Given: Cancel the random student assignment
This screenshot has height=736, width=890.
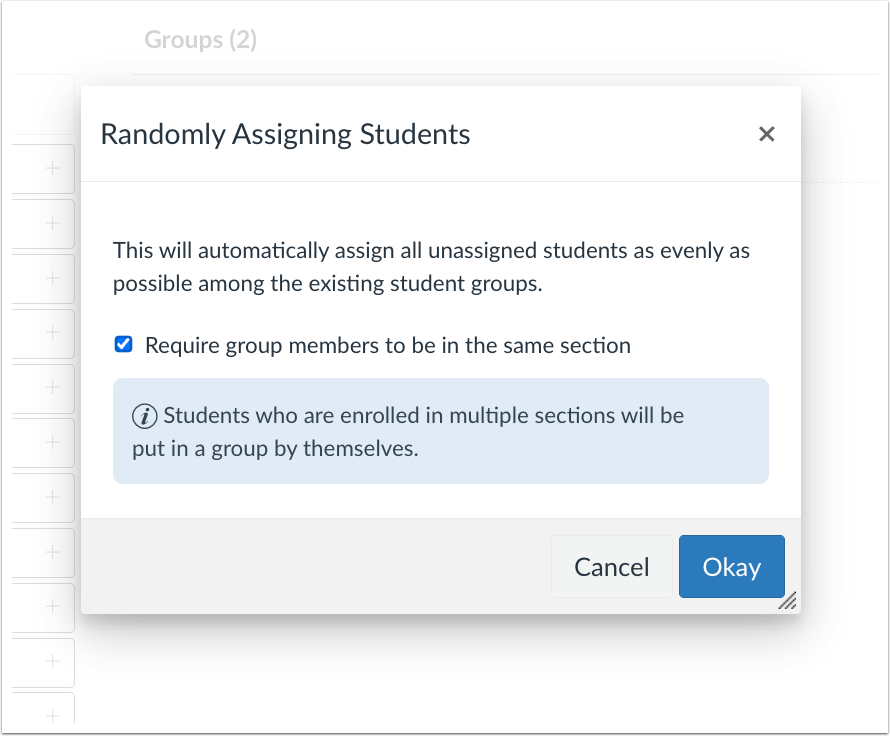Looking at the screenshot, I should point(611,566).
